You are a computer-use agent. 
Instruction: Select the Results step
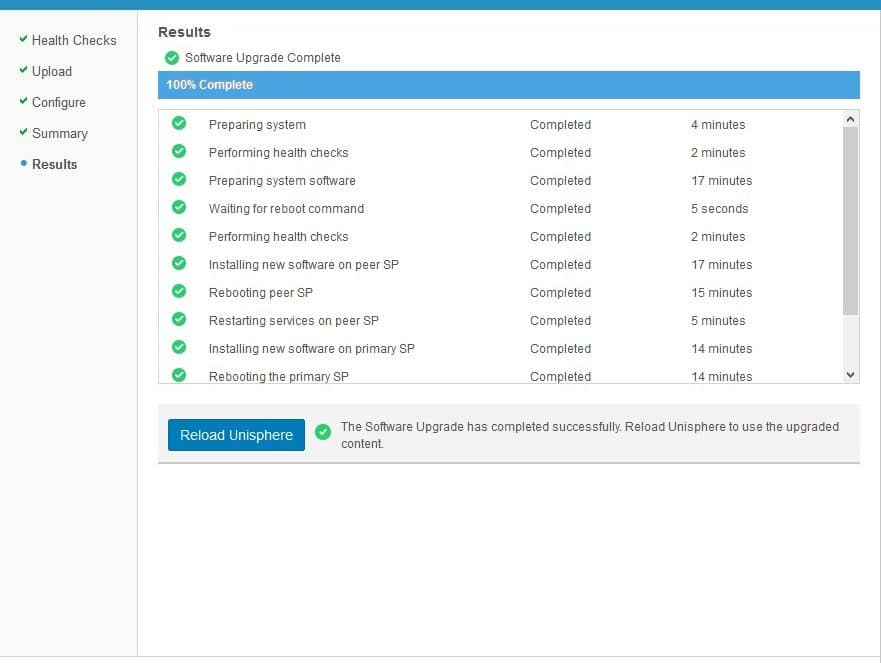tap(54, 164)
